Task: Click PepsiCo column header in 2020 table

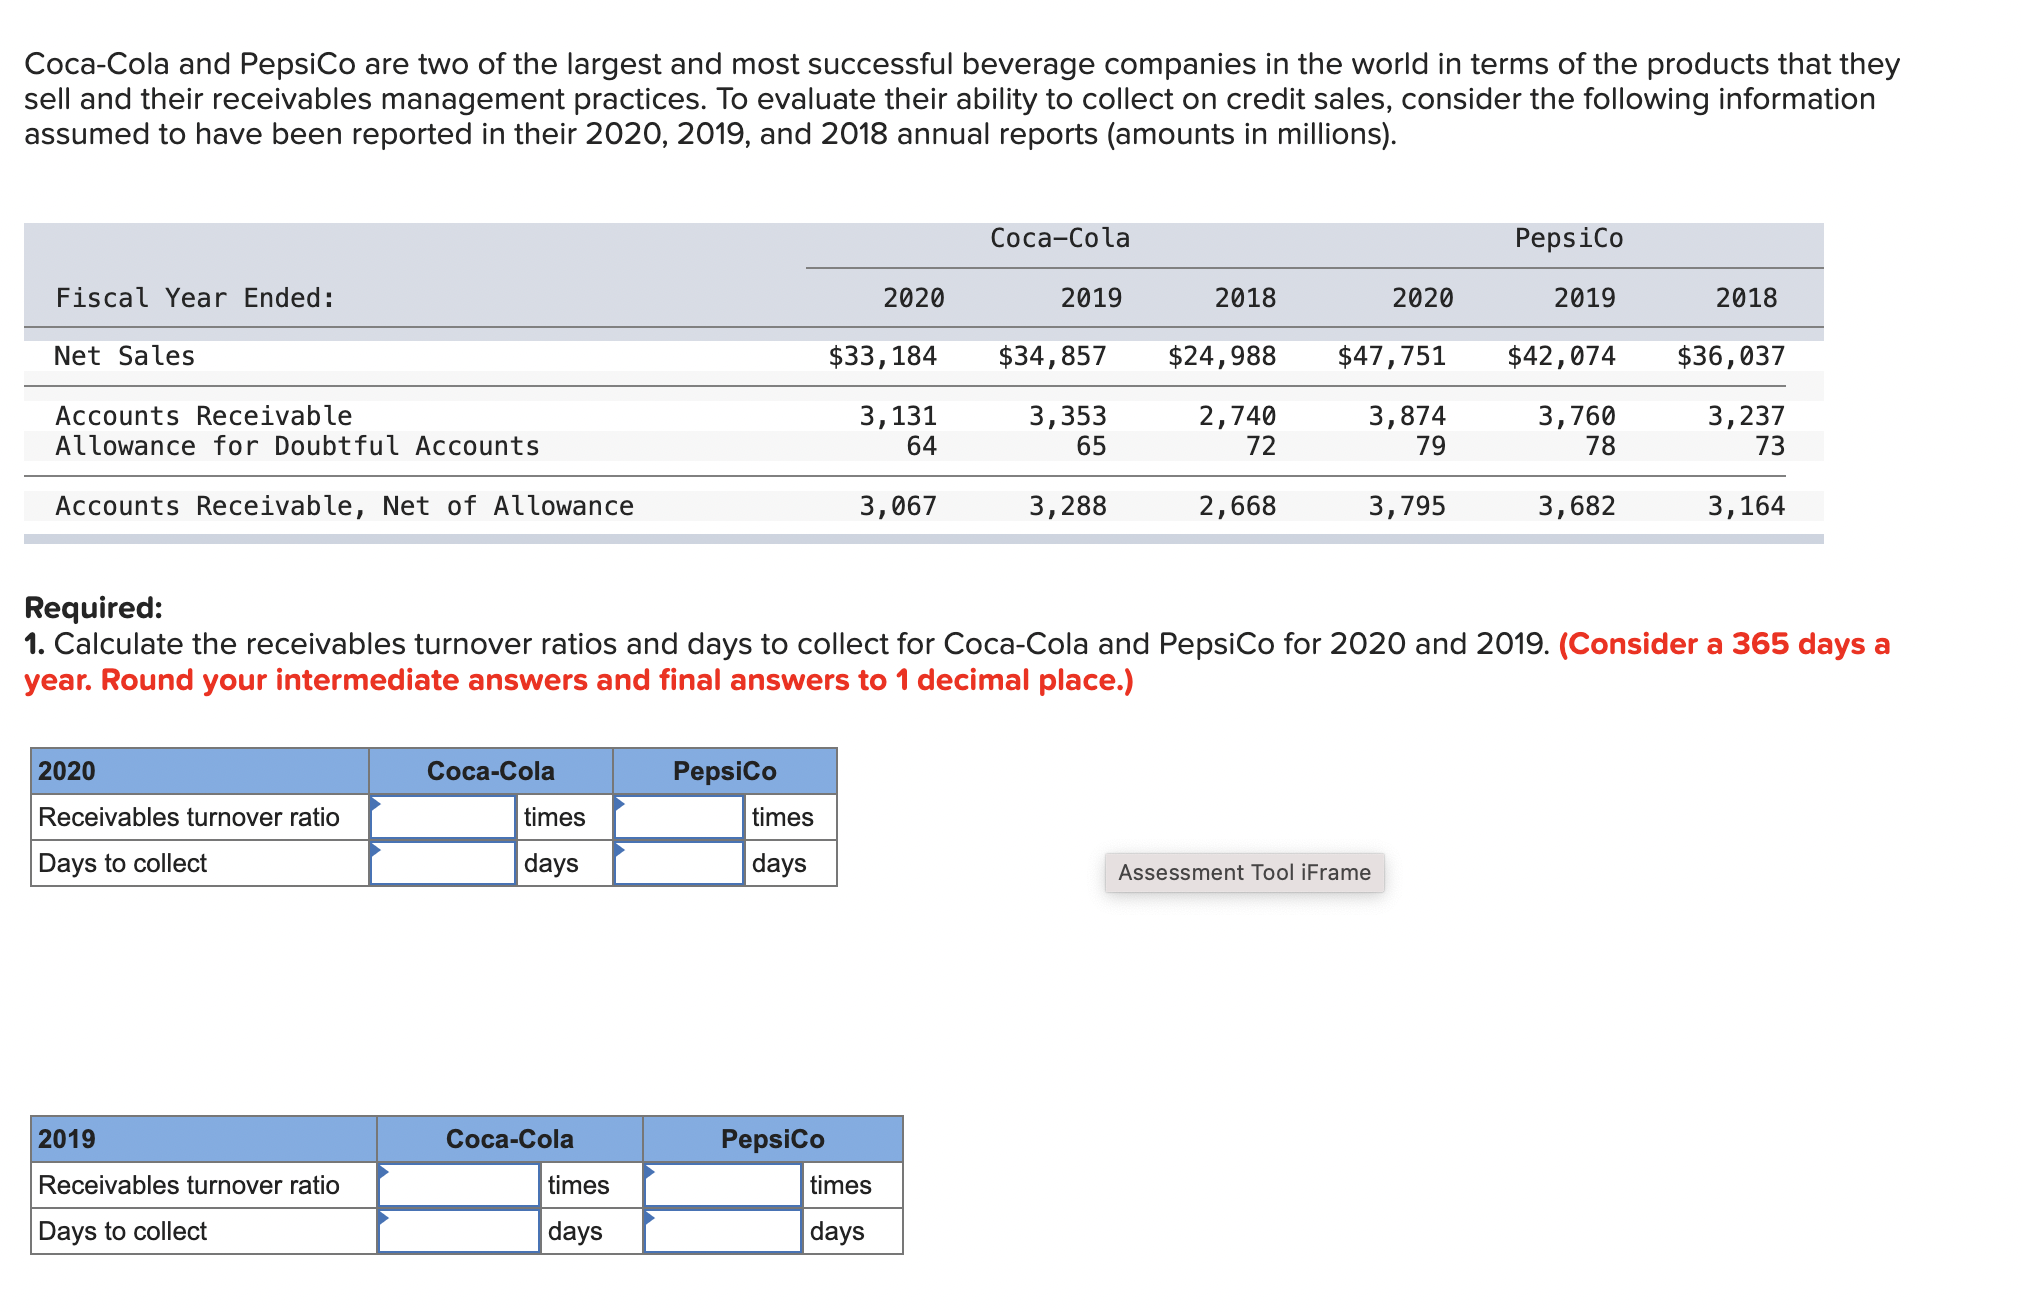Action: pyautogui.click(x=724, y=771)
